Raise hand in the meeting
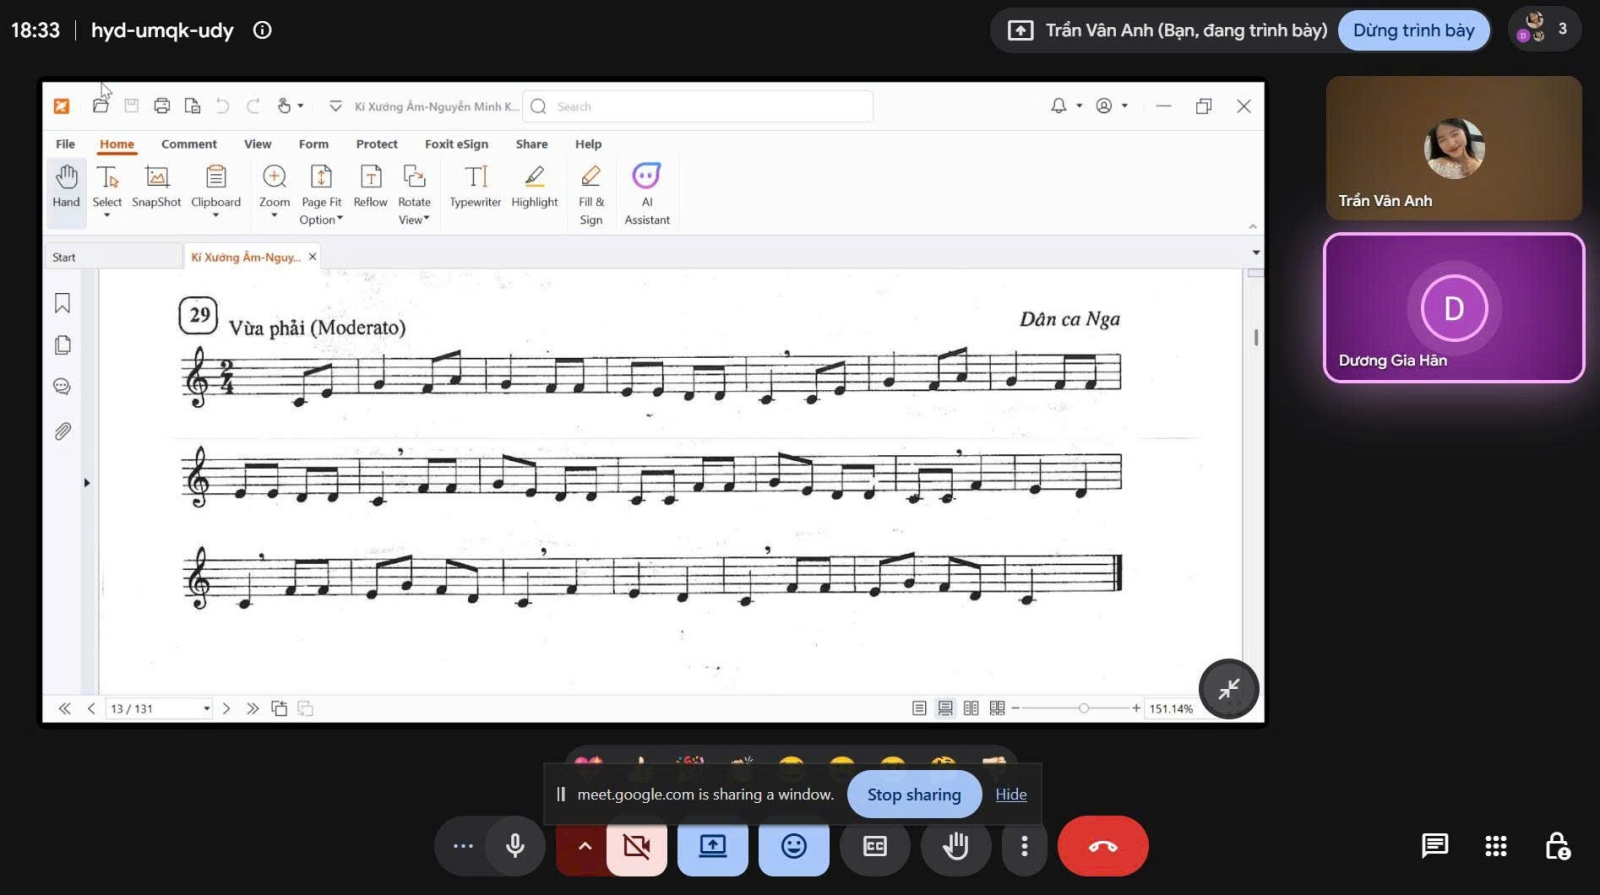 point(956,846)
